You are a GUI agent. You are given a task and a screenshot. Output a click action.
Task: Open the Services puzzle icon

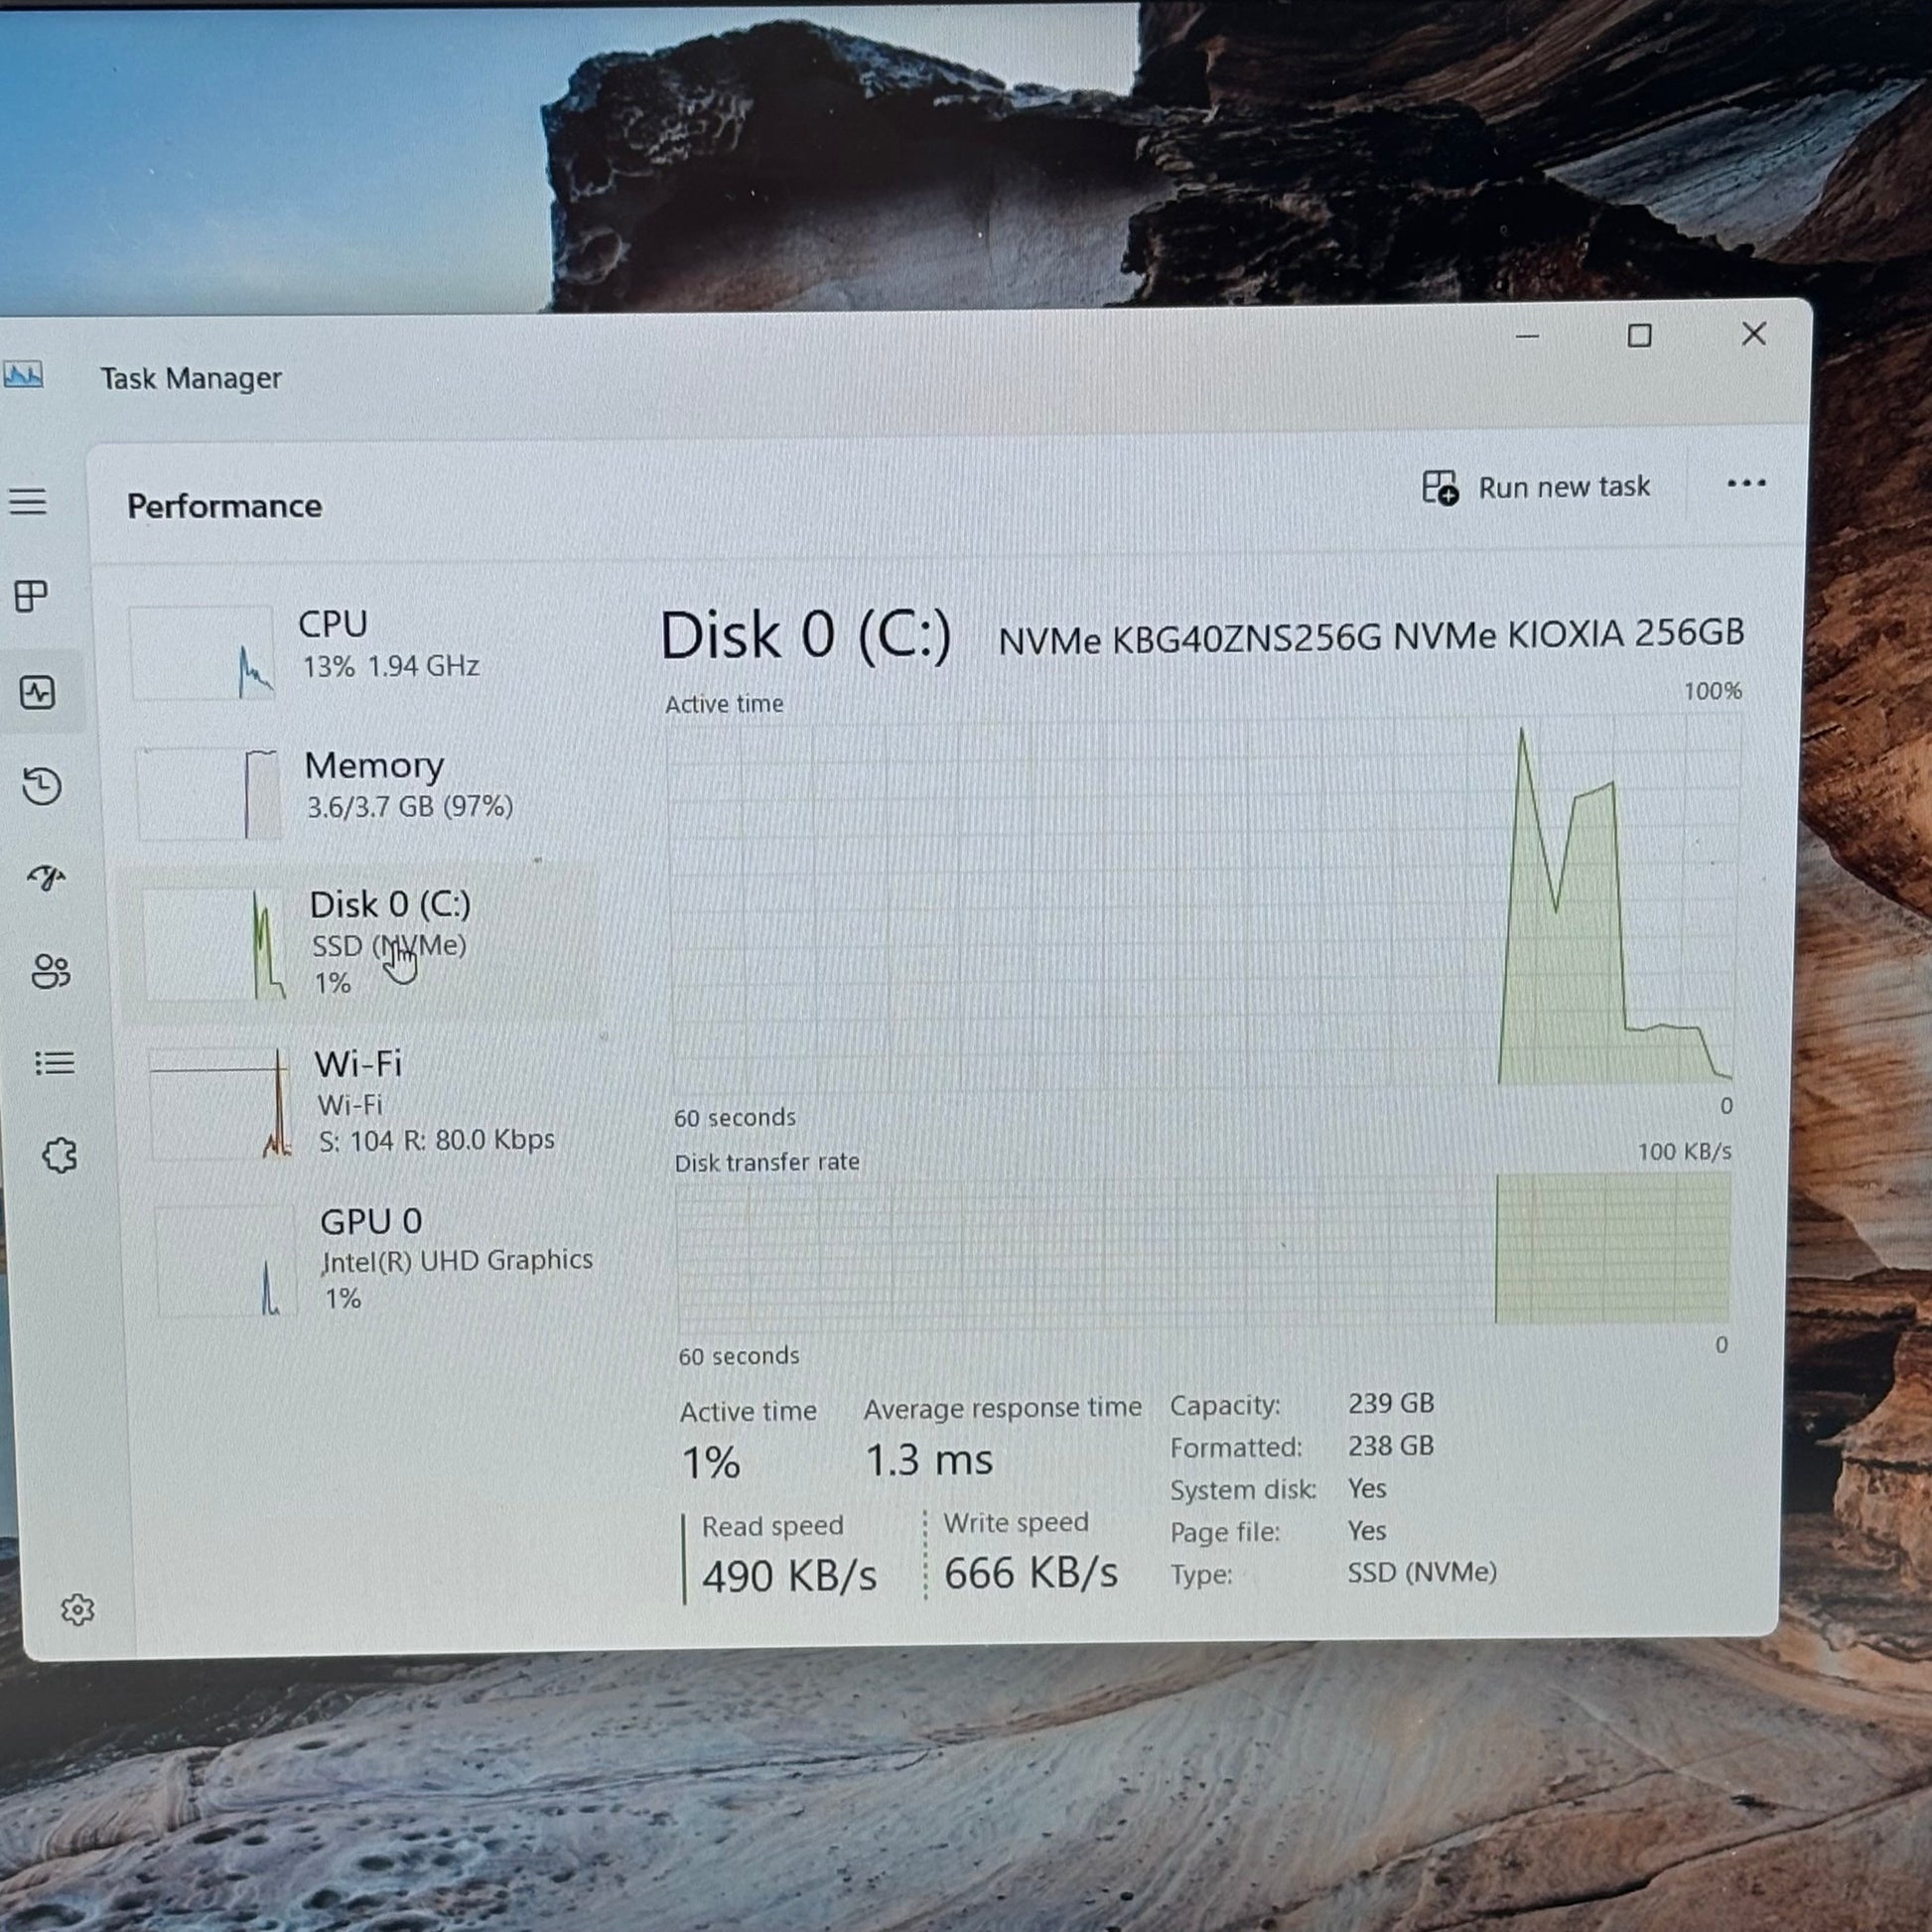click(59, 1155)
